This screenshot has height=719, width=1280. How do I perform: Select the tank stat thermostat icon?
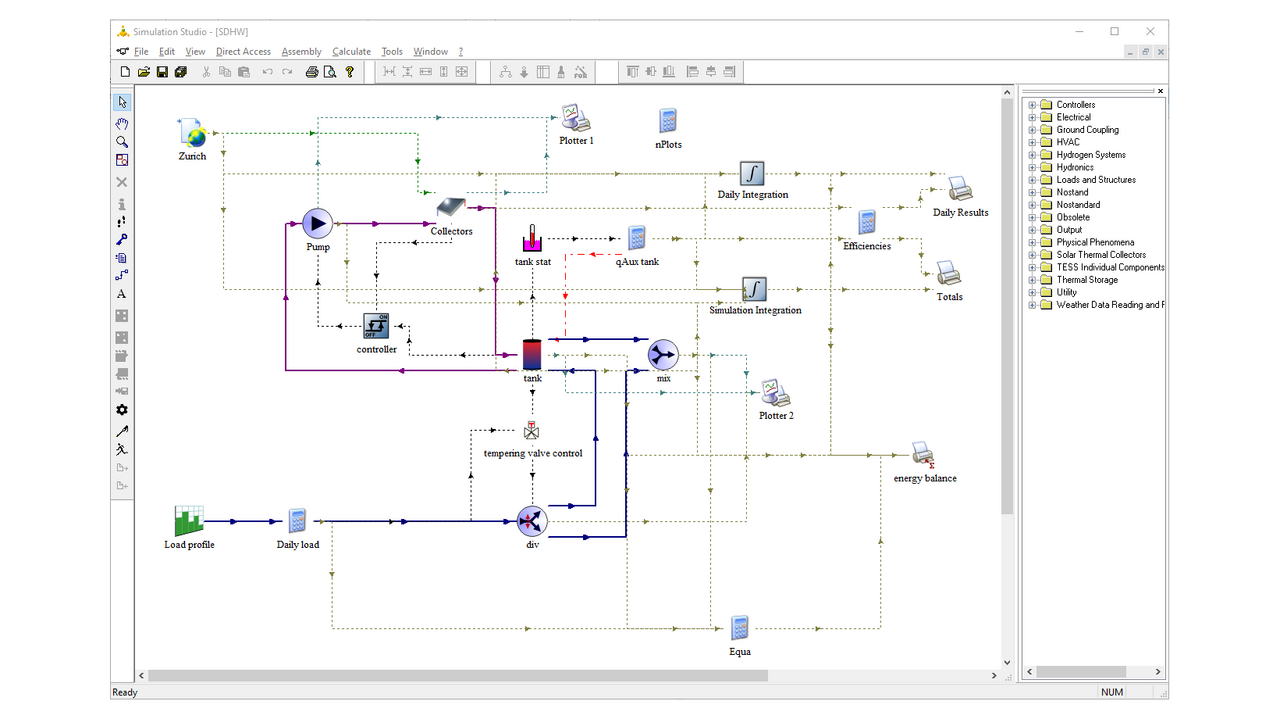[532, 239]
